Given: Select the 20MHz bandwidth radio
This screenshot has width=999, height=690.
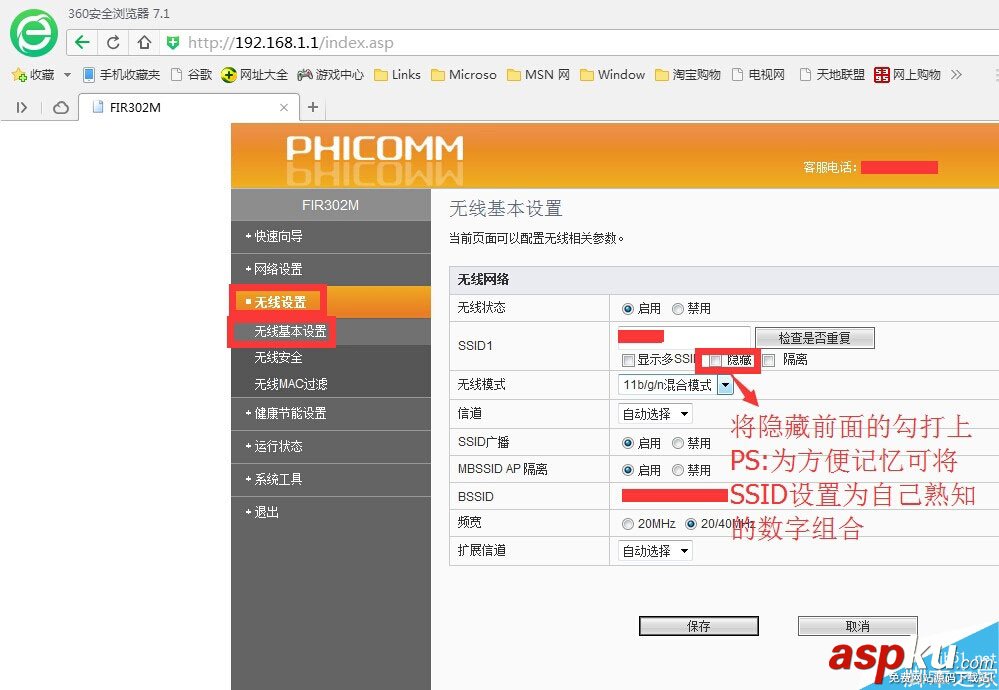Looking at the screenshot, I should click(x=630, y=523).
